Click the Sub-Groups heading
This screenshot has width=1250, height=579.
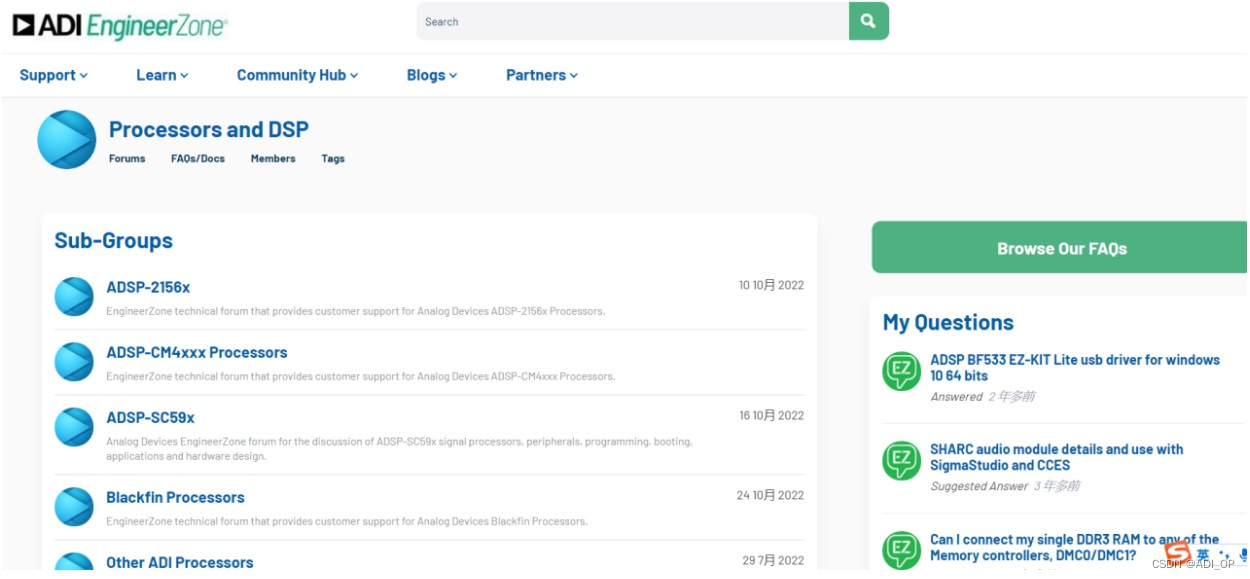[113, 240]
